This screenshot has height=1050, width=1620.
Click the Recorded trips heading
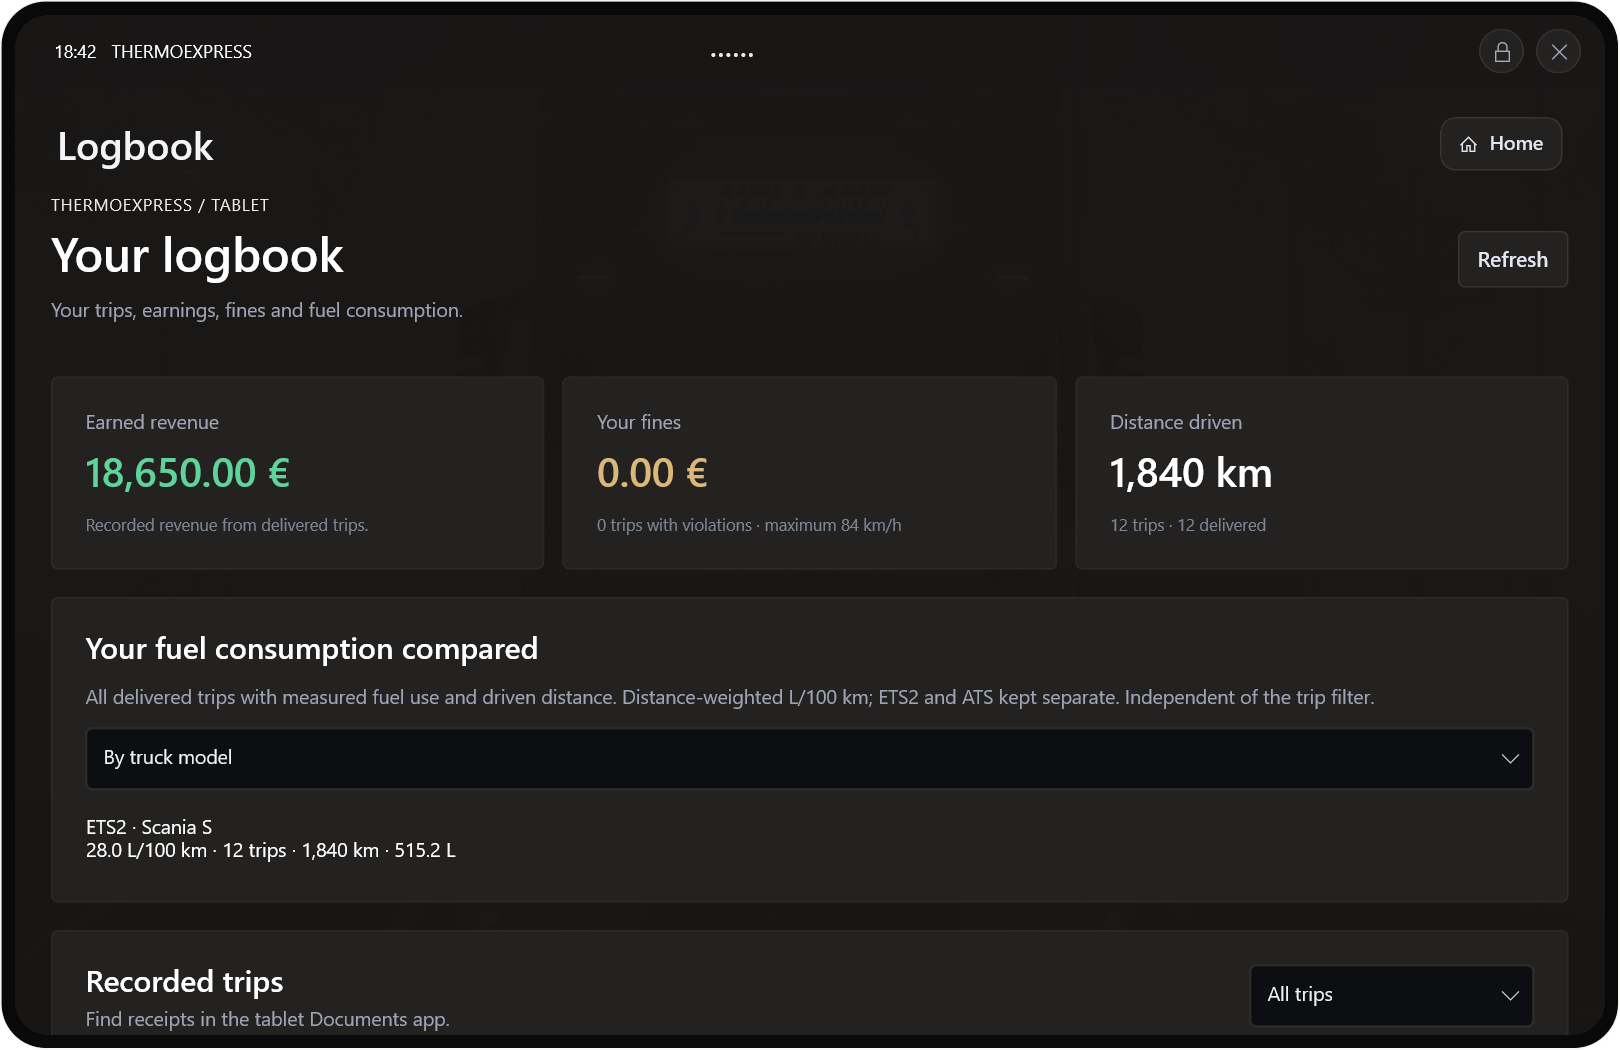[x=185, y=982]
